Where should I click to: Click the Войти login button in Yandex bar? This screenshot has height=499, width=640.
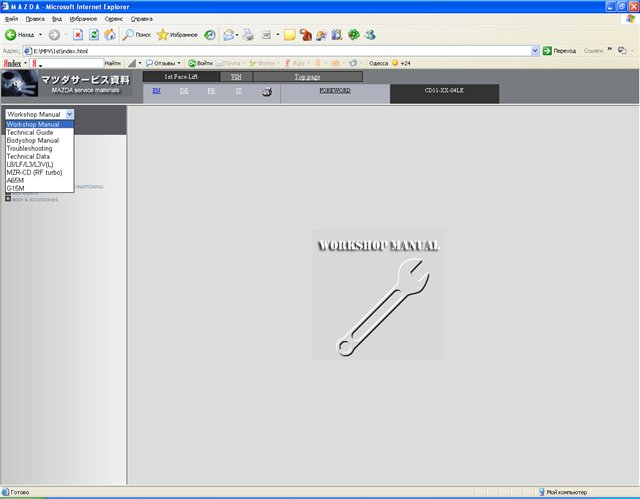pos(200,63)
